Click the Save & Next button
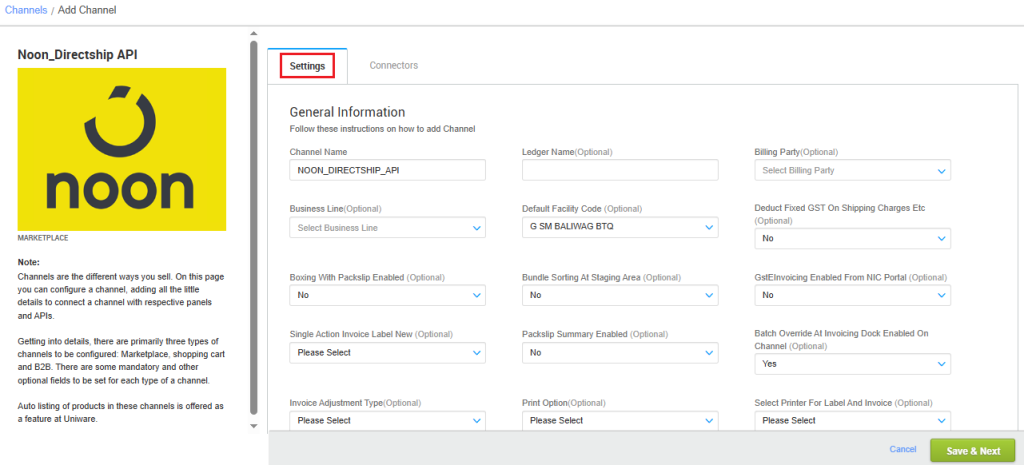The image size is (1024, 465). [x=972, y=451]
